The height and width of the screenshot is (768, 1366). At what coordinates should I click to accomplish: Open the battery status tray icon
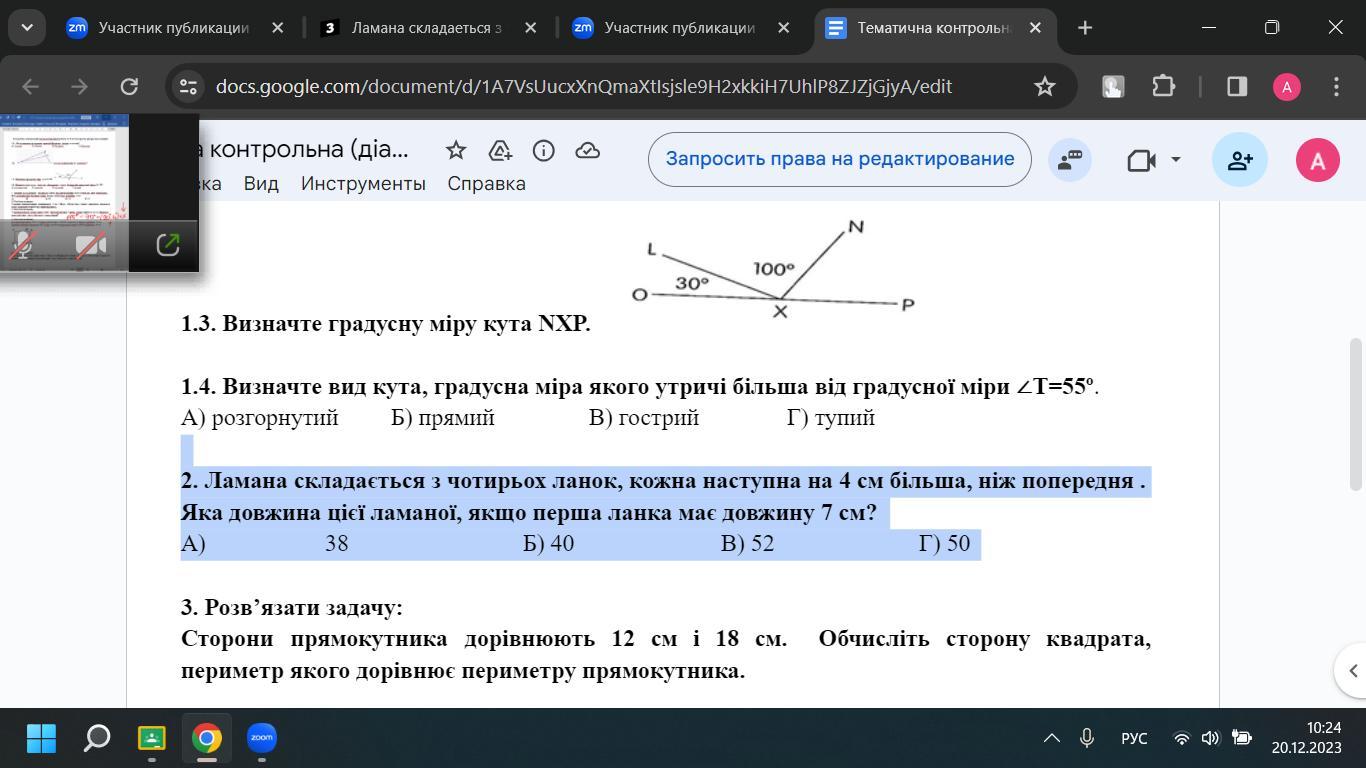(1241, 739)
